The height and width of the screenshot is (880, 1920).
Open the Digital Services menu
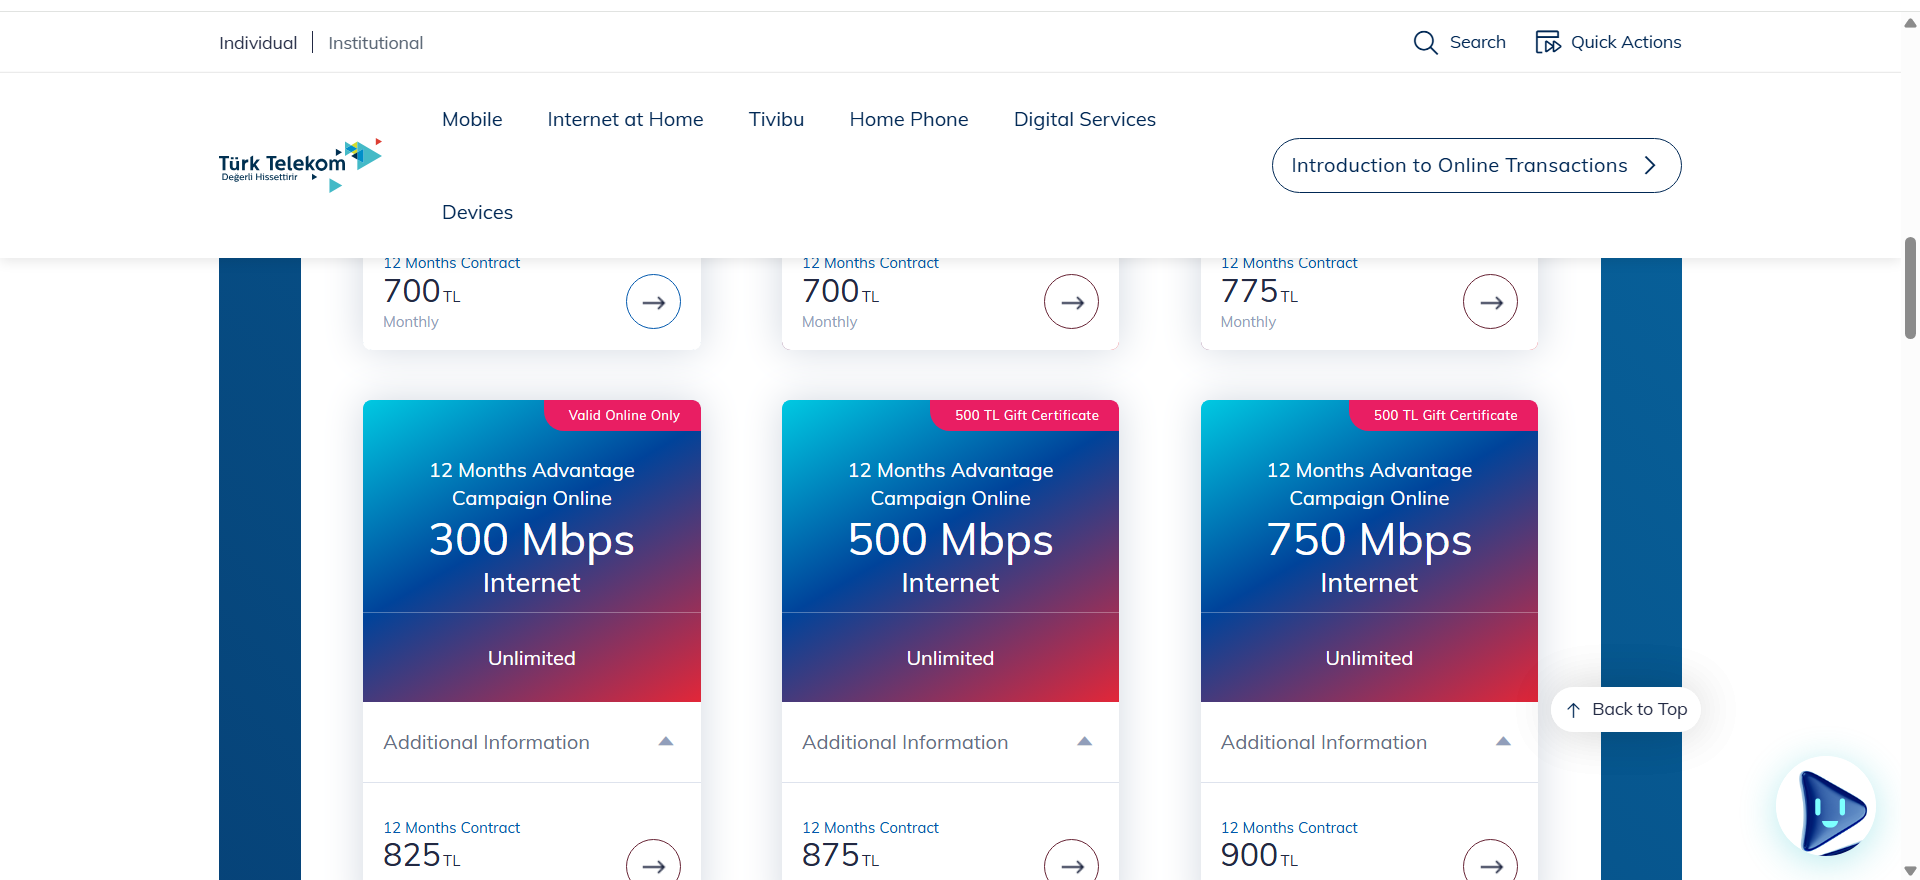coord(1084,119)
